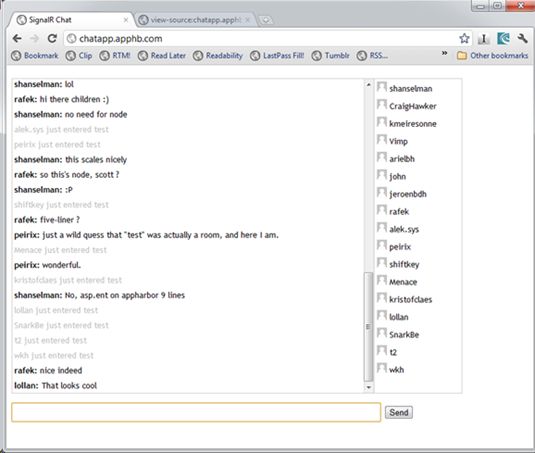Click message "shanselman: no need for node"
This screenshot has width=535, height=453.
pos(71,114)
